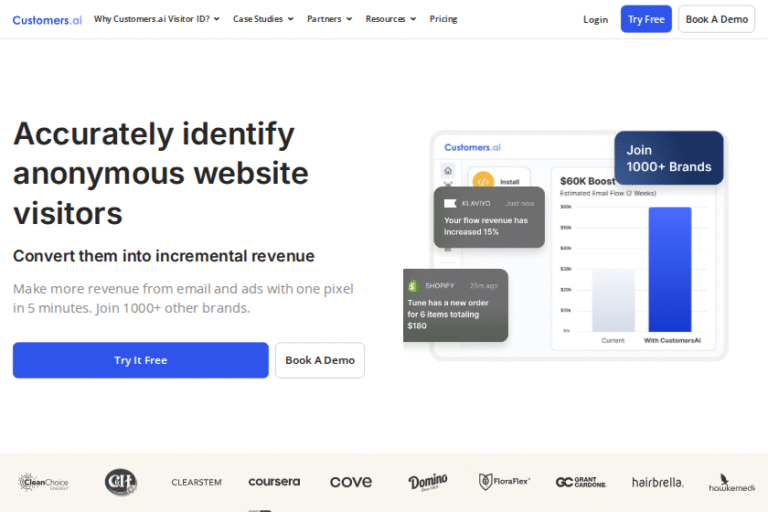
Task: Click the Grant Cardone logo
Action: point(581,482)
